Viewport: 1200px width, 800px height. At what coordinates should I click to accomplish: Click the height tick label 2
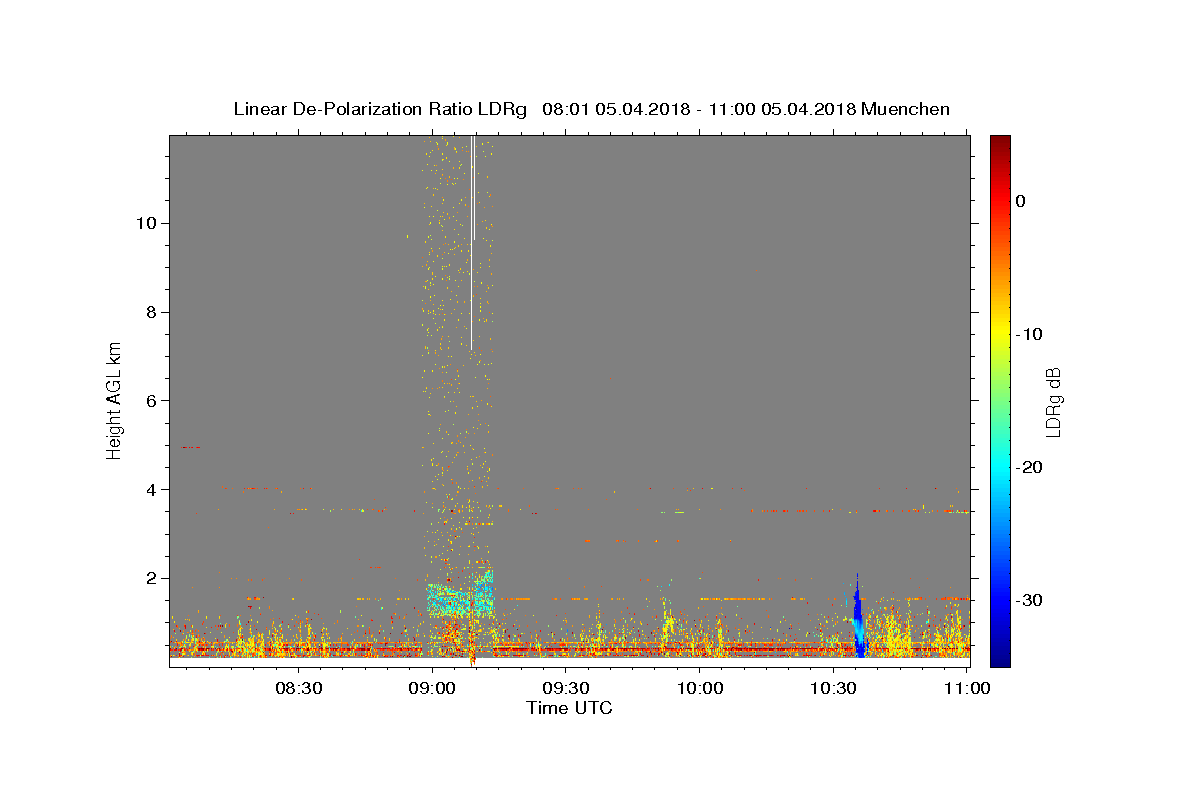(x=150, y=578)
